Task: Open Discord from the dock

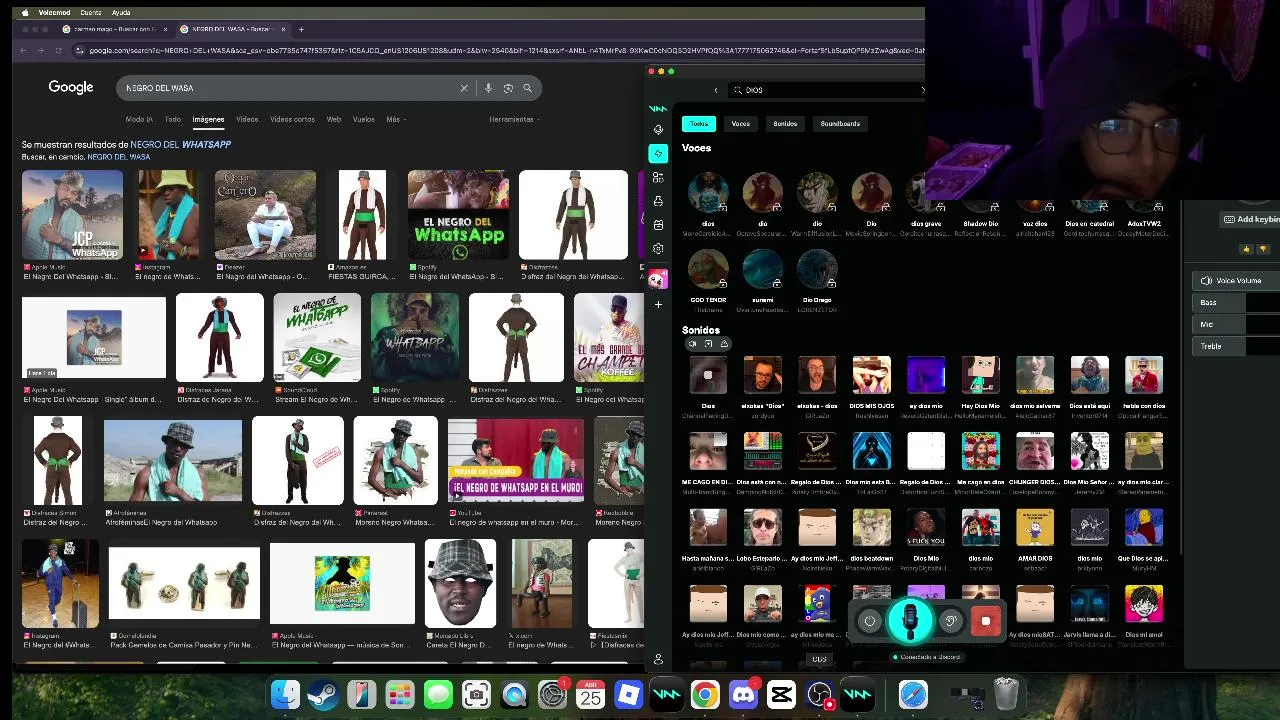Action: coord(743,694)
